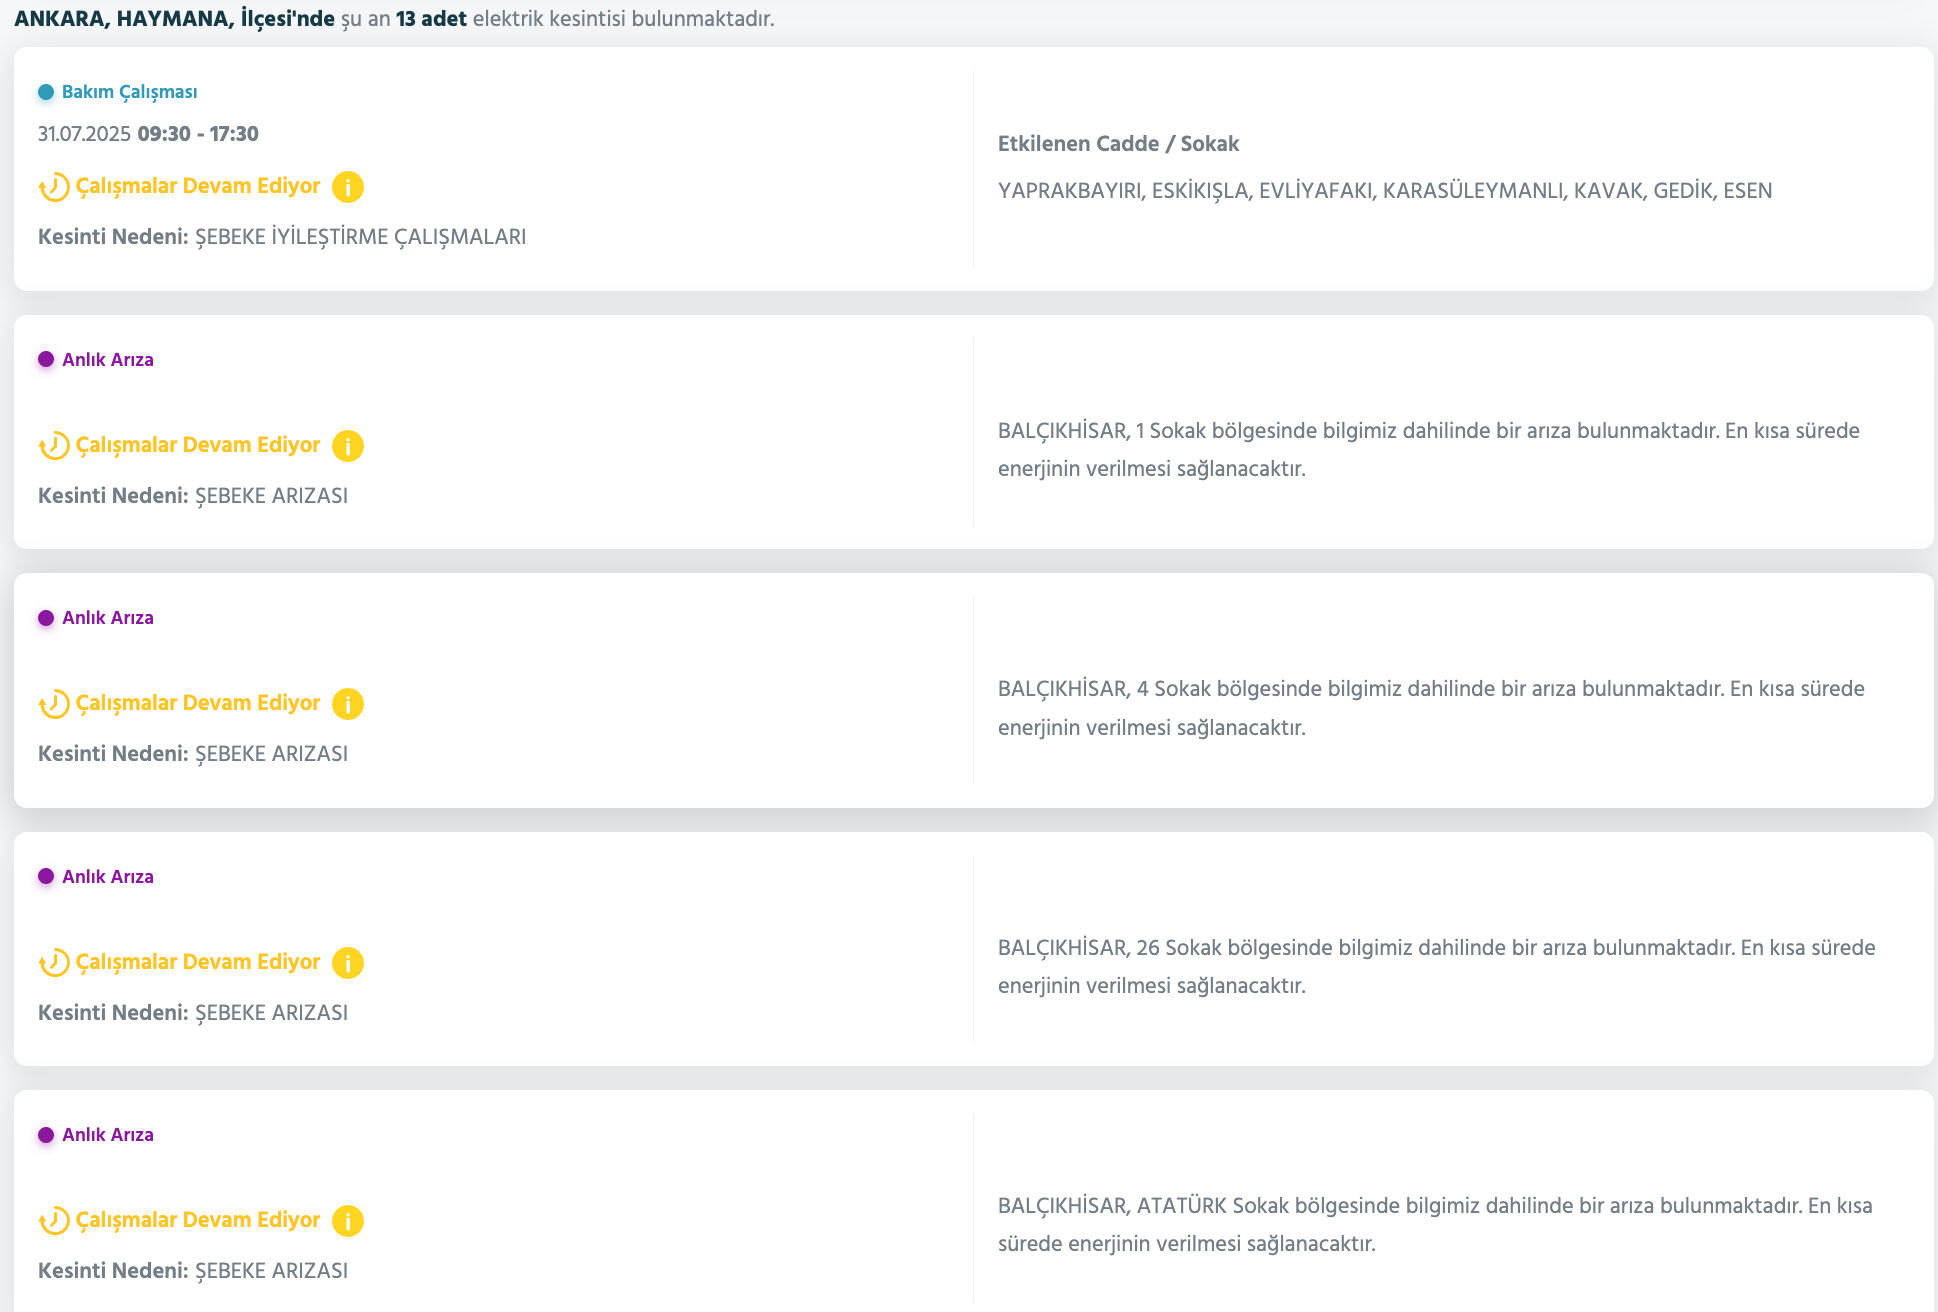
Task: Click Çalışmalar Devam Ediyor on ATATÜRK Sokak card
Action: point(198,1220)
